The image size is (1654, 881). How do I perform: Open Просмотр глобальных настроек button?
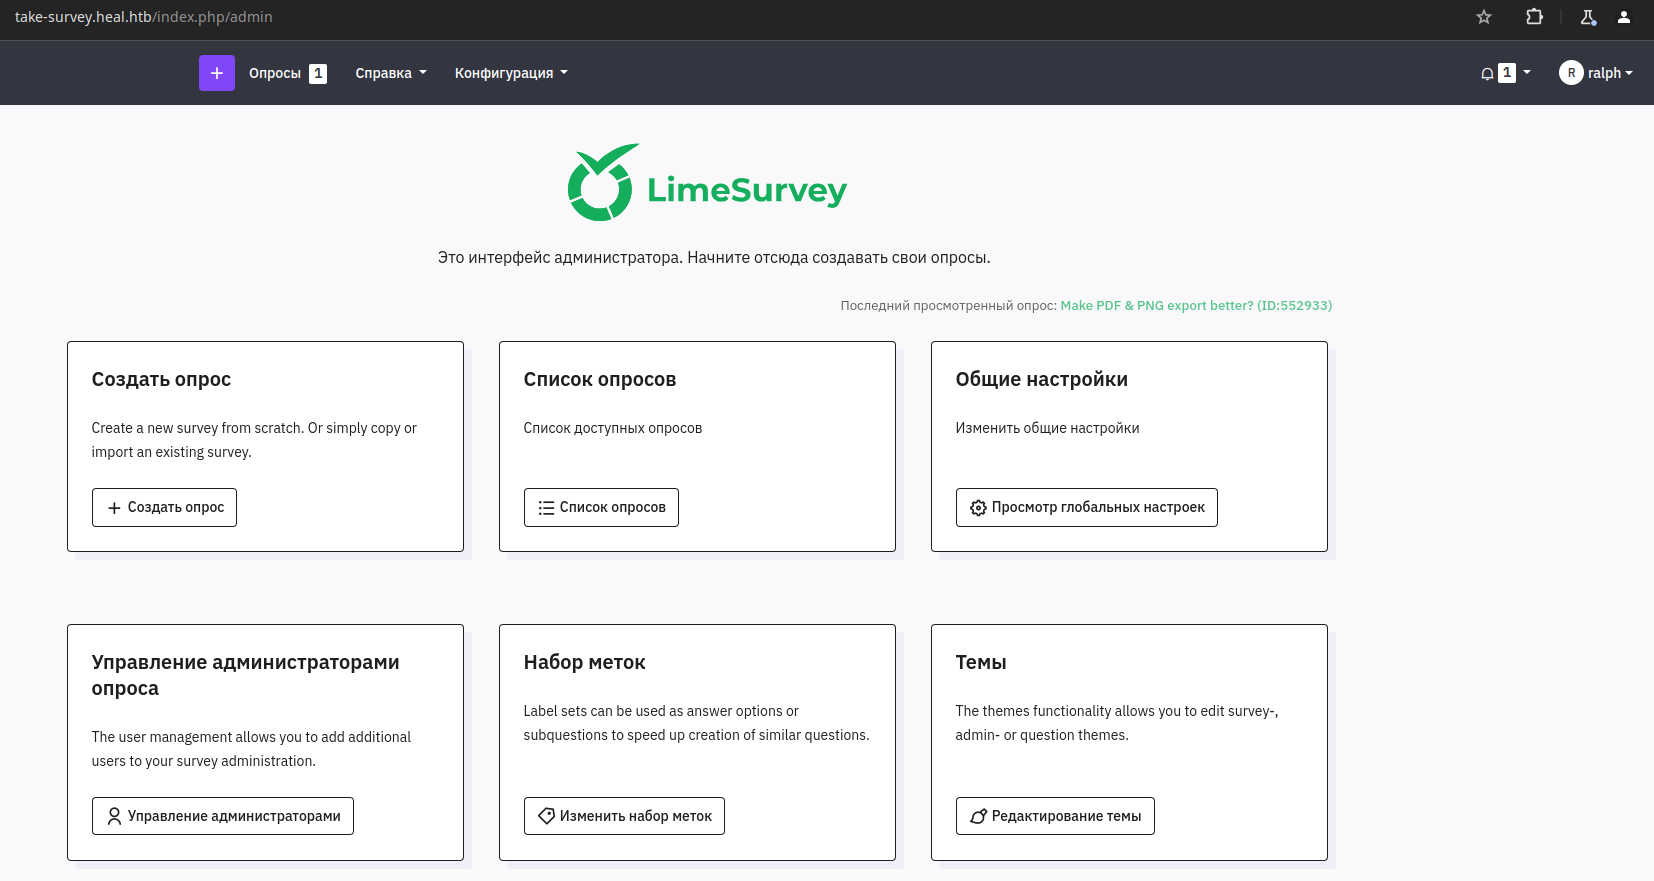point(1087,507)
